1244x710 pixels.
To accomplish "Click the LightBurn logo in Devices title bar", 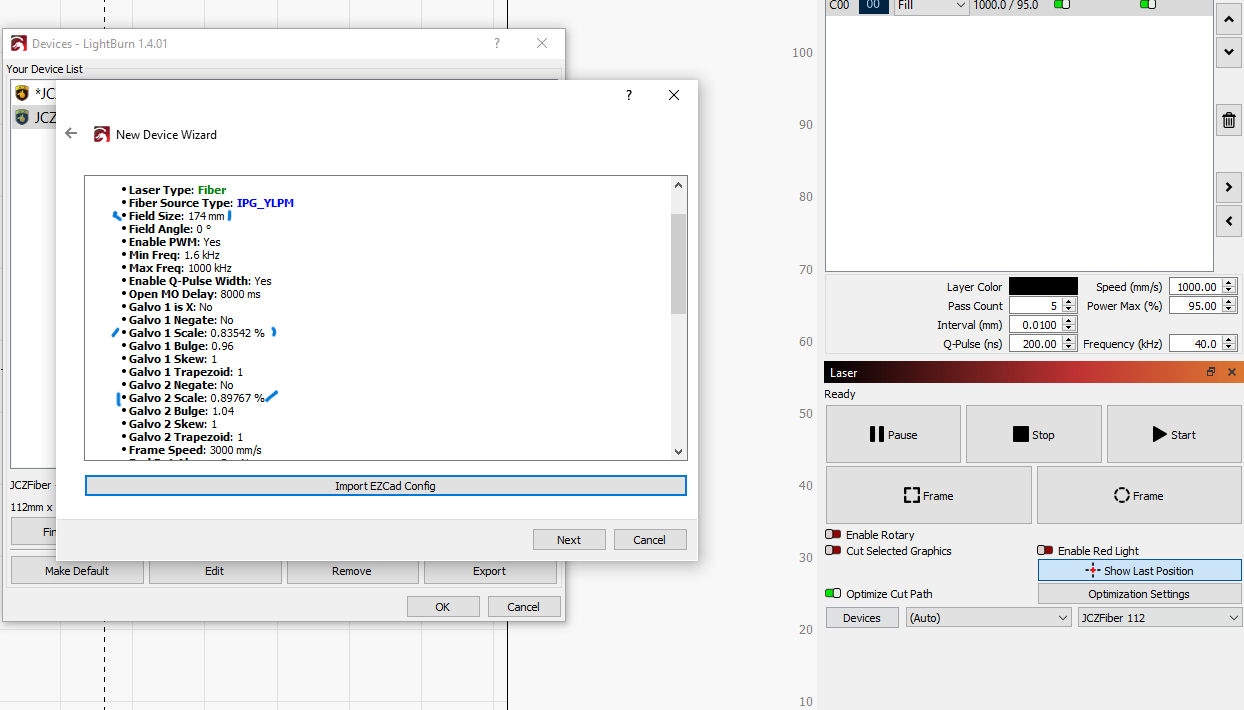I will 19,43.
